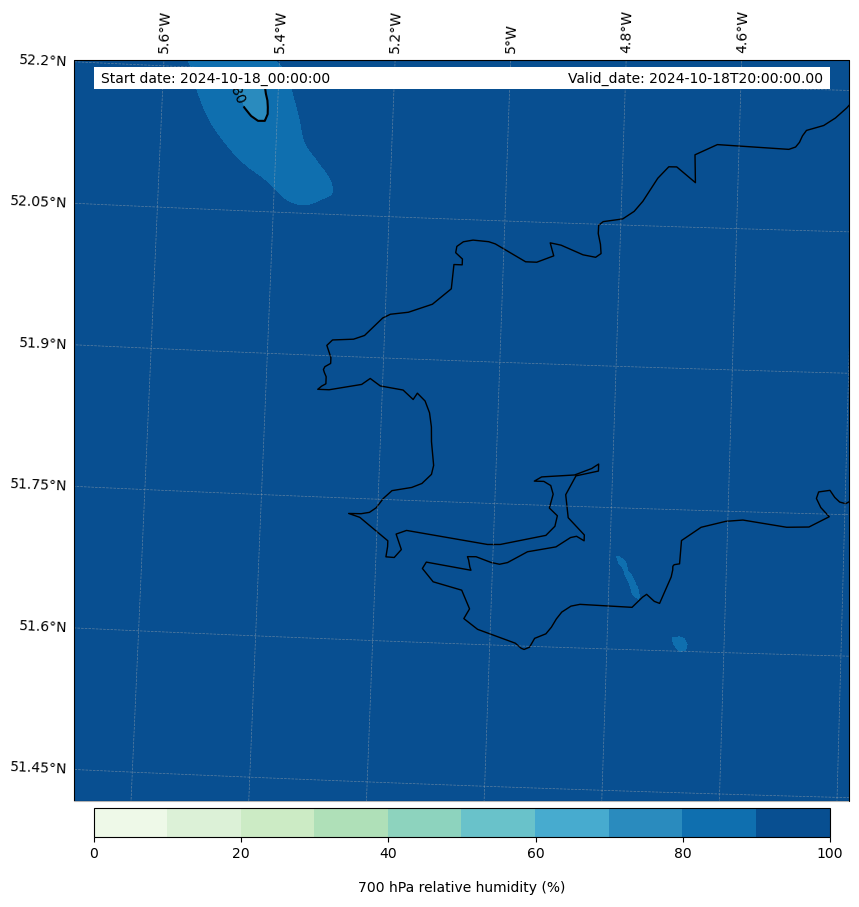Click the 51.75°N latitude label

(38, 484)
